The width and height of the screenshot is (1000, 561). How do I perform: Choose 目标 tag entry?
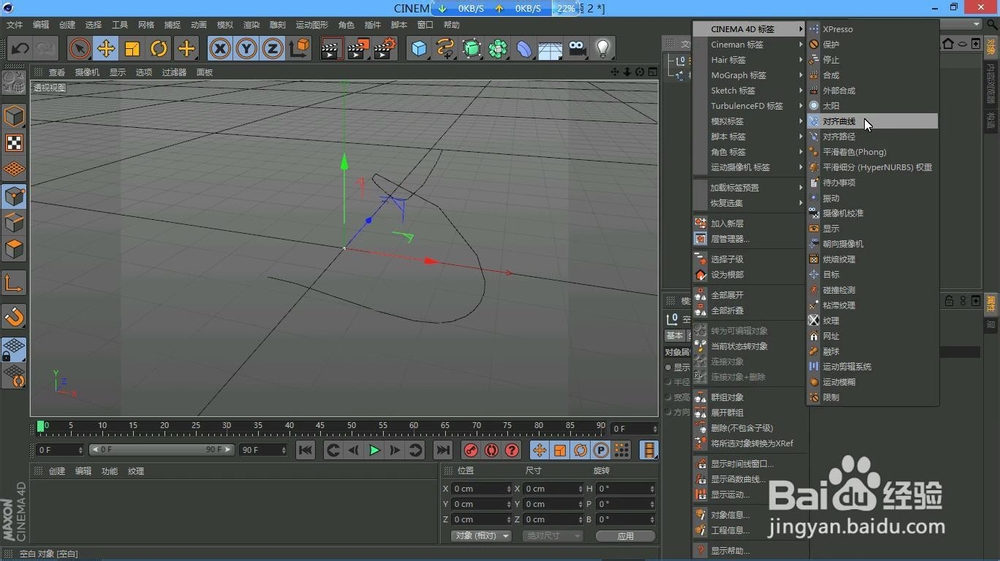click(x=872, y=275)
